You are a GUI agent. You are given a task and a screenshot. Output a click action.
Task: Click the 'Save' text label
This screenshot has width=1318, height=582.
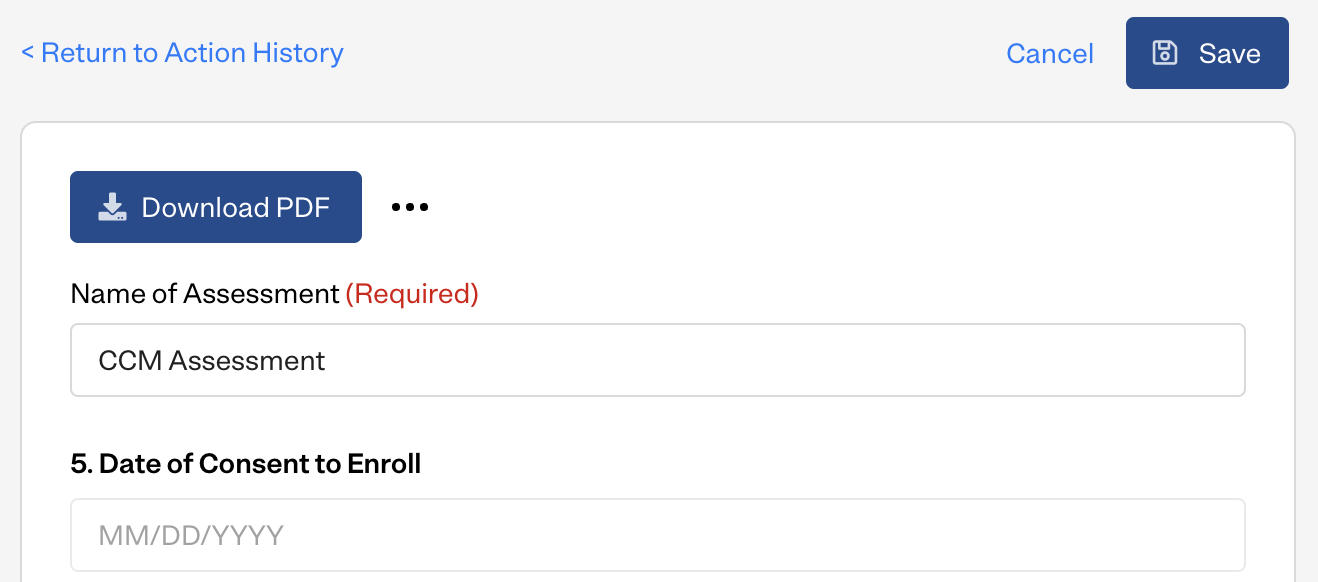pos(1230,54)
